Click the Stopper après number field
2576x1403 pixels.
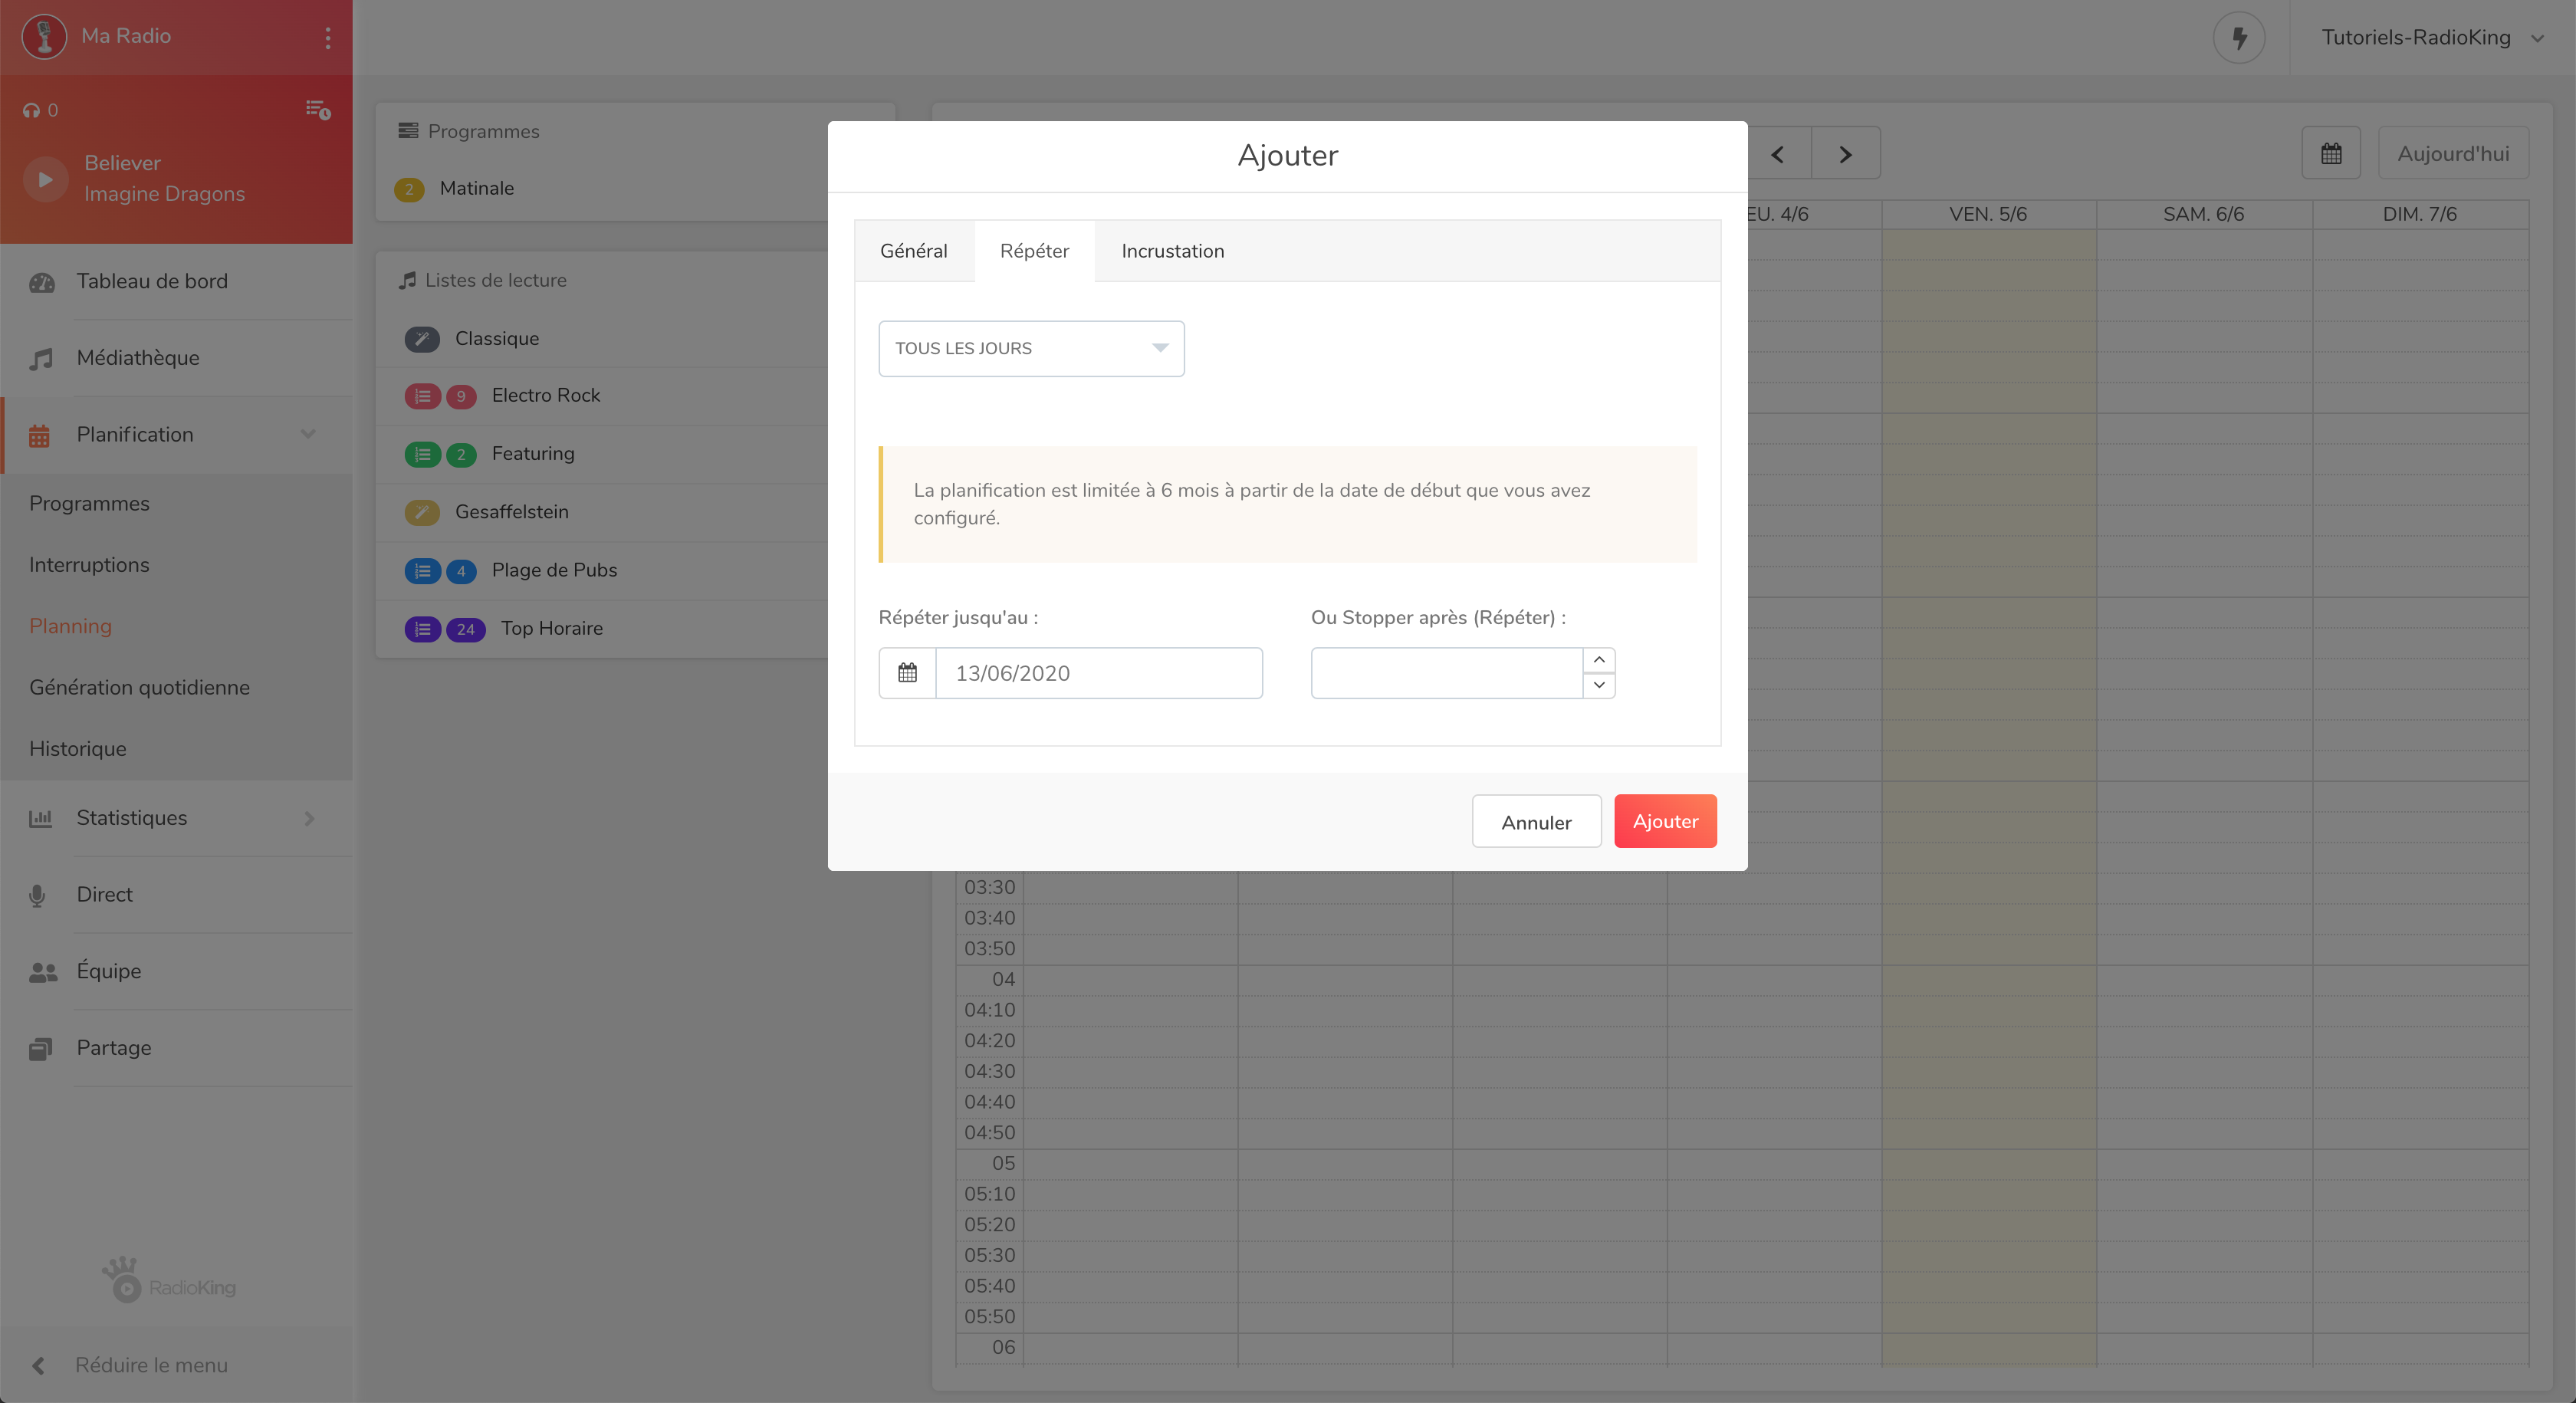1446,673
